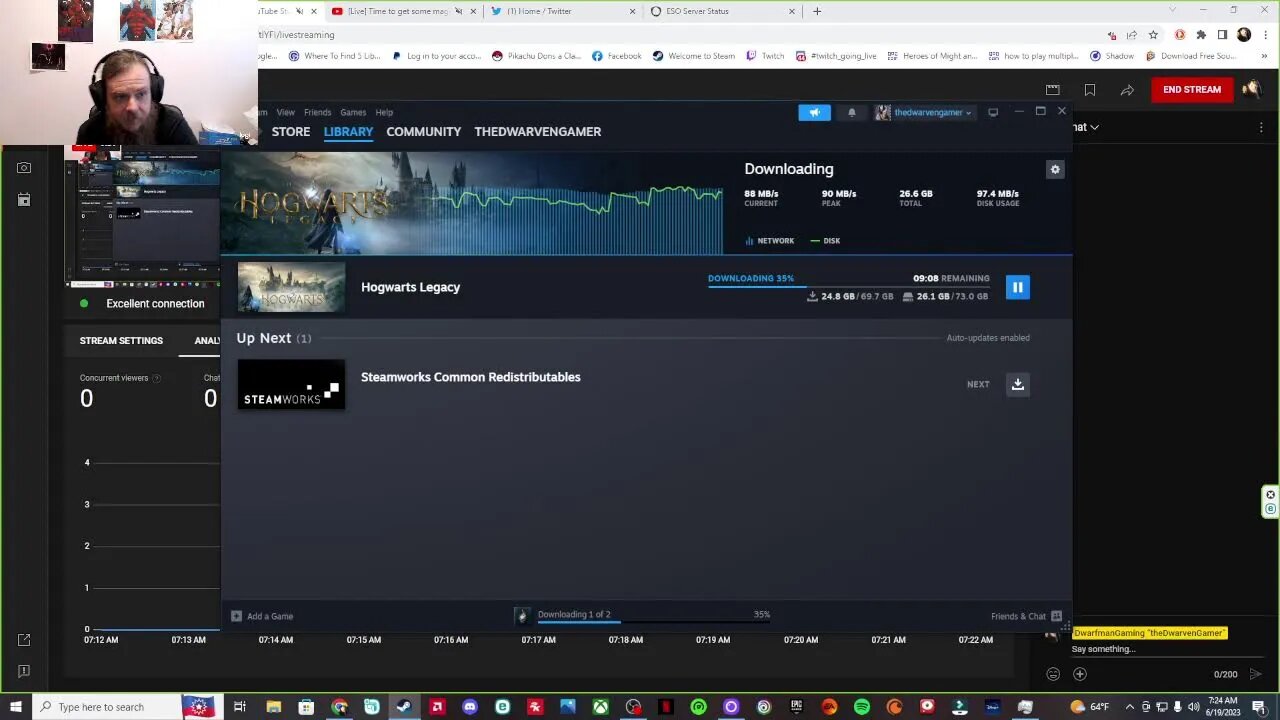1280x720 pixels.
Task: Open Steam Help menu
Action: 384,112
